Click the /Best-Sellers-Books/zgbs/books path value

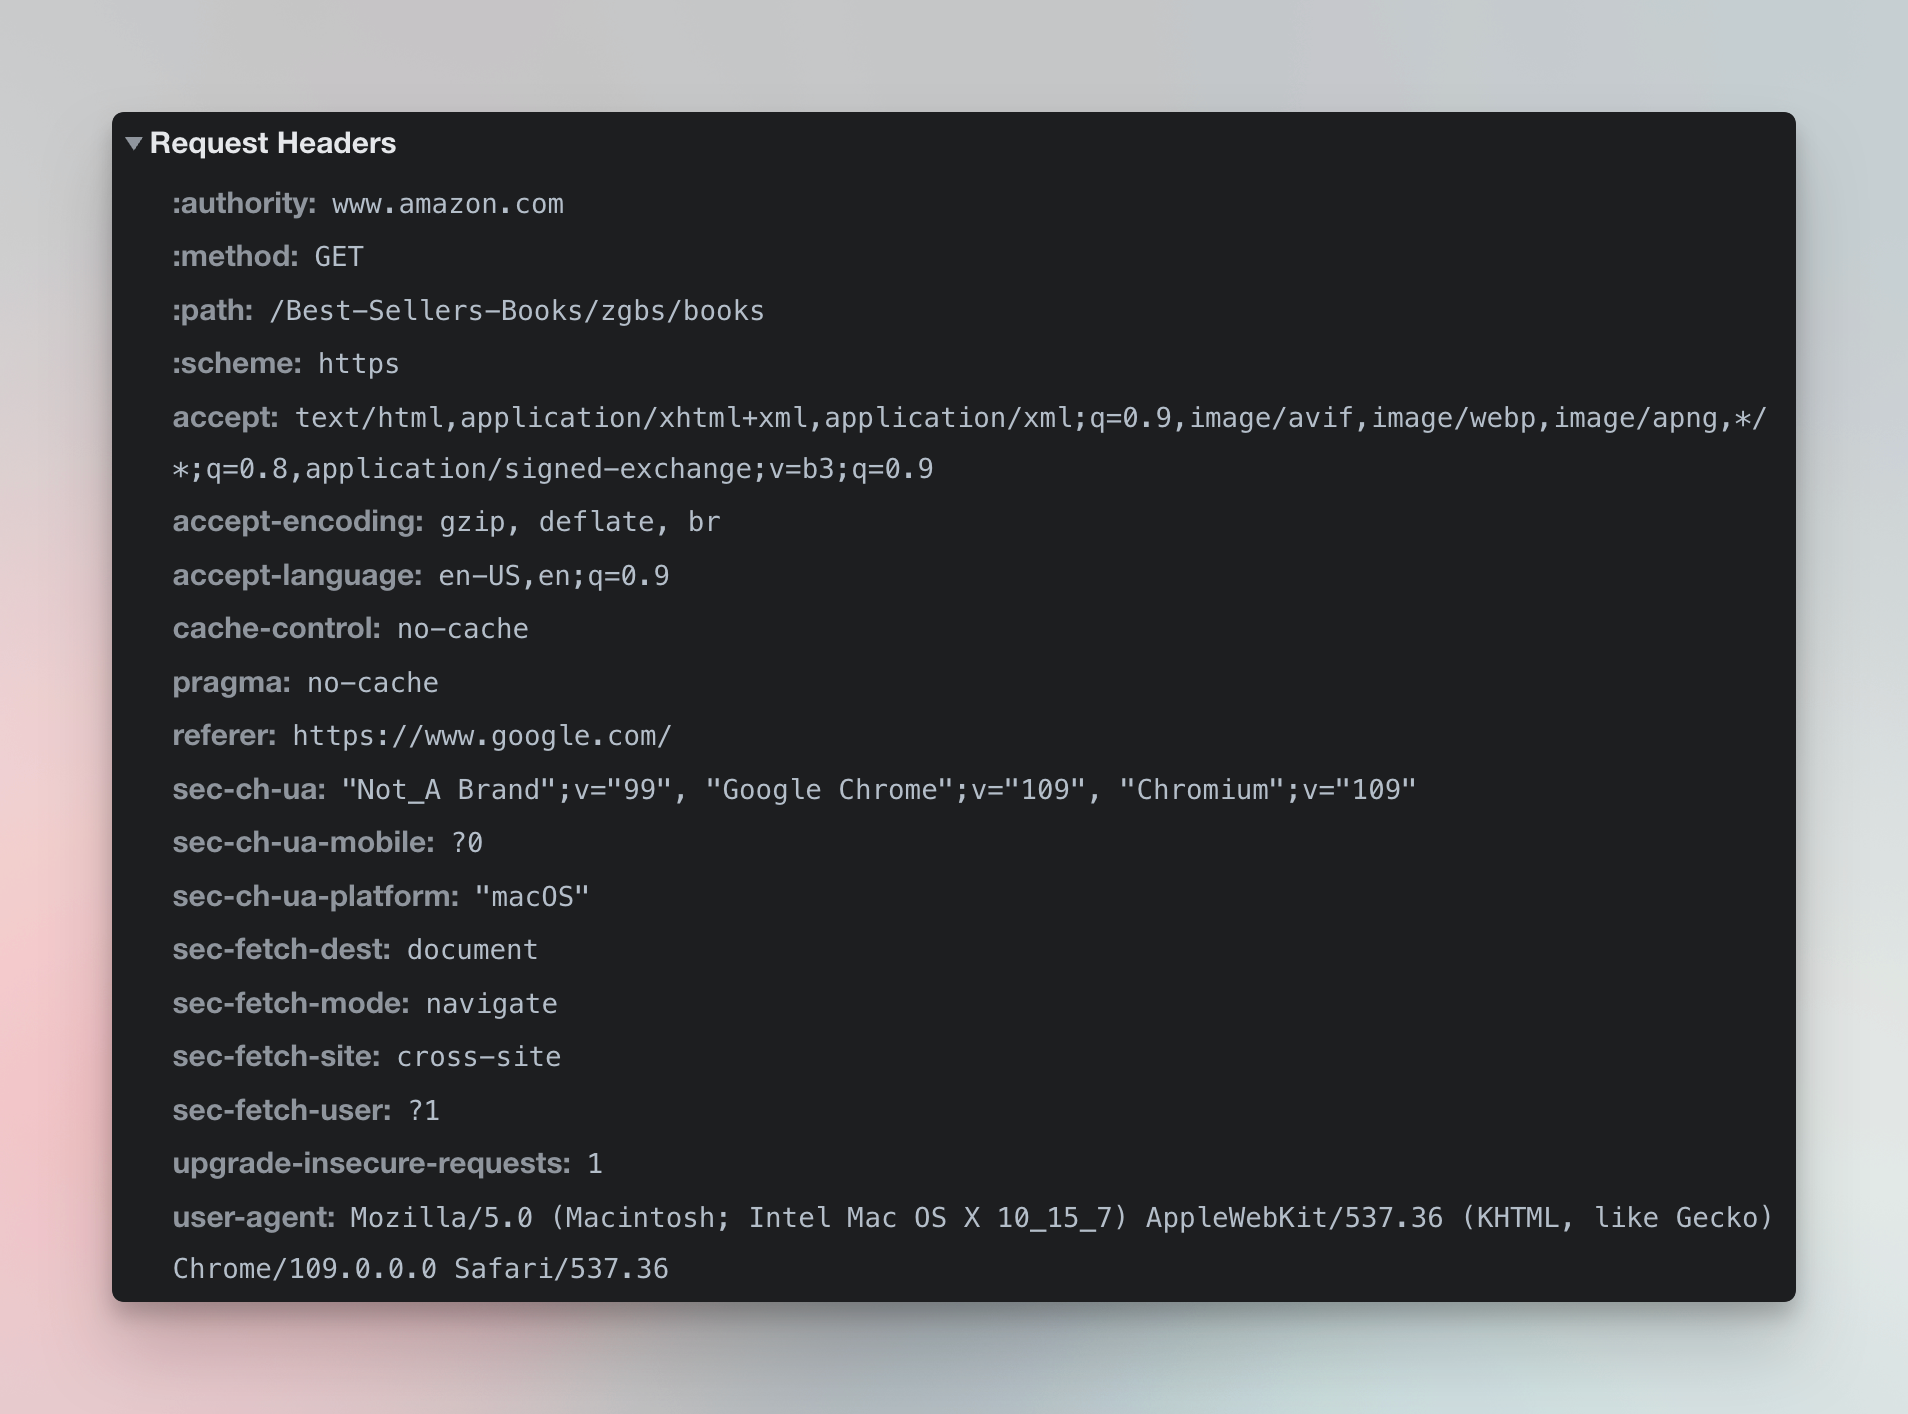[517, 311]
